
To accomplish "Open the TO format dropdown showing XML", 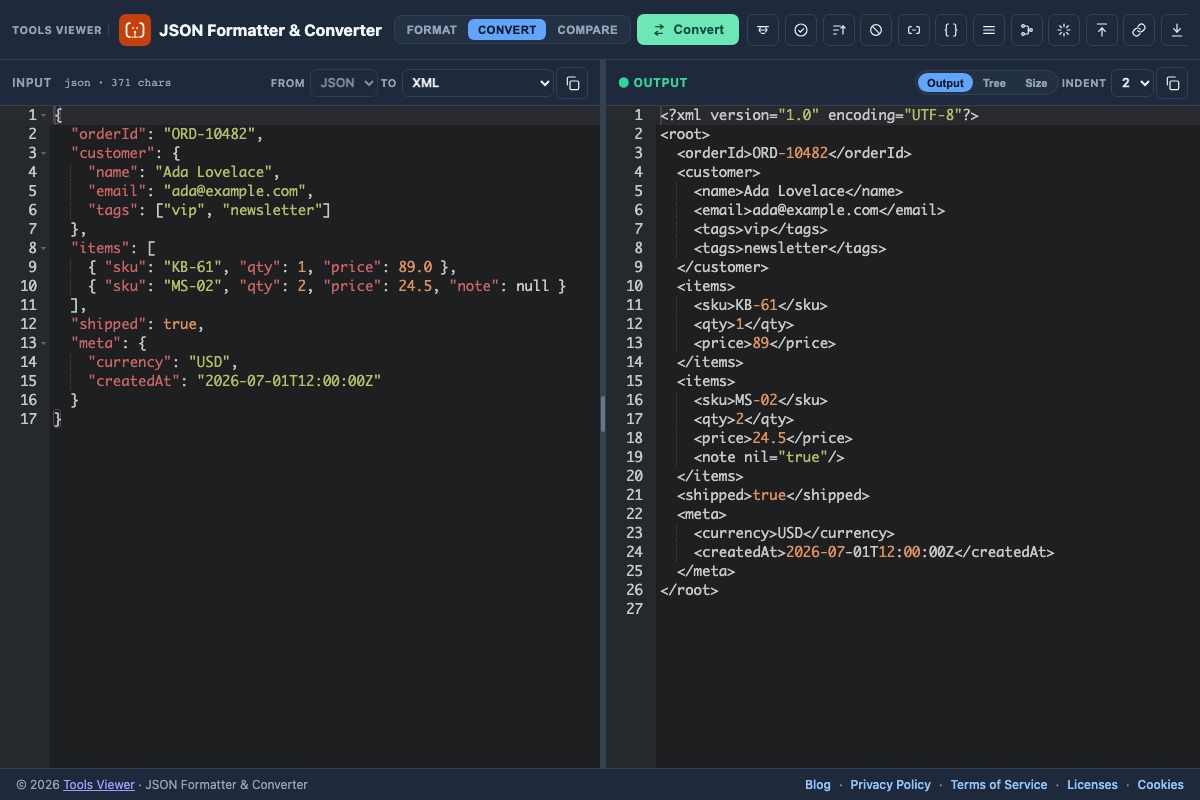I will click(x=478, y=83).
